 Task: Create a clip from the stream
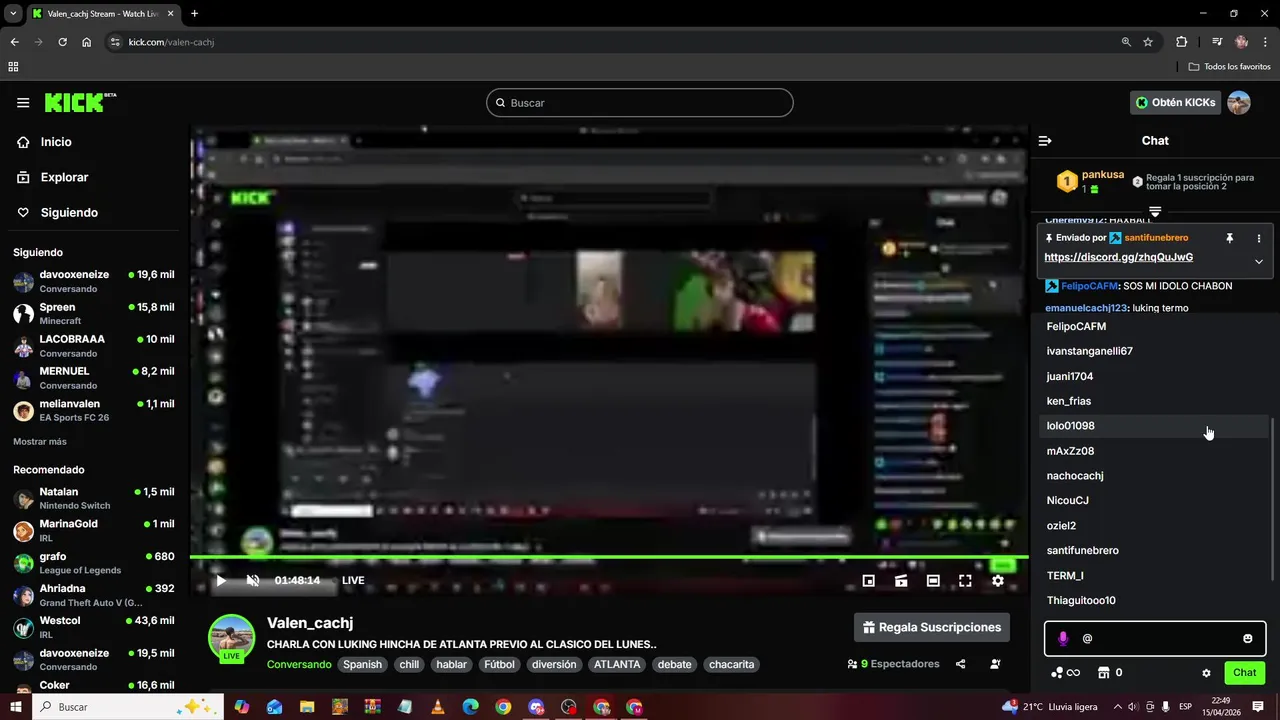point(901,581)
